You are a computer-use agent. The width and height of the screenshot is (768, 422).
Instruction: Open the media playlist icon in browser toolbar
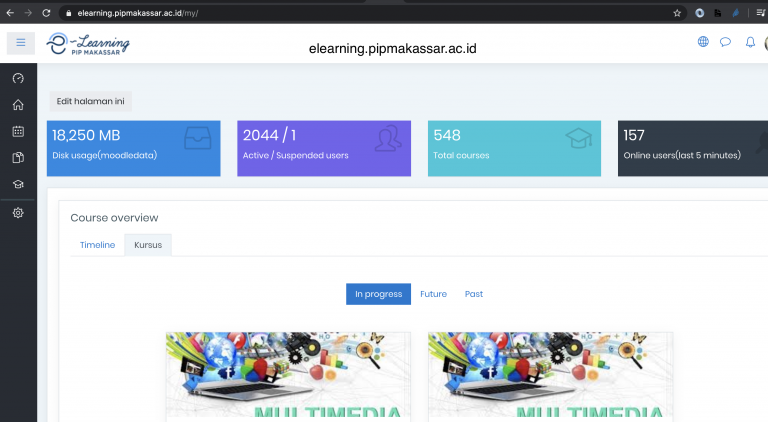pos(761,13)
